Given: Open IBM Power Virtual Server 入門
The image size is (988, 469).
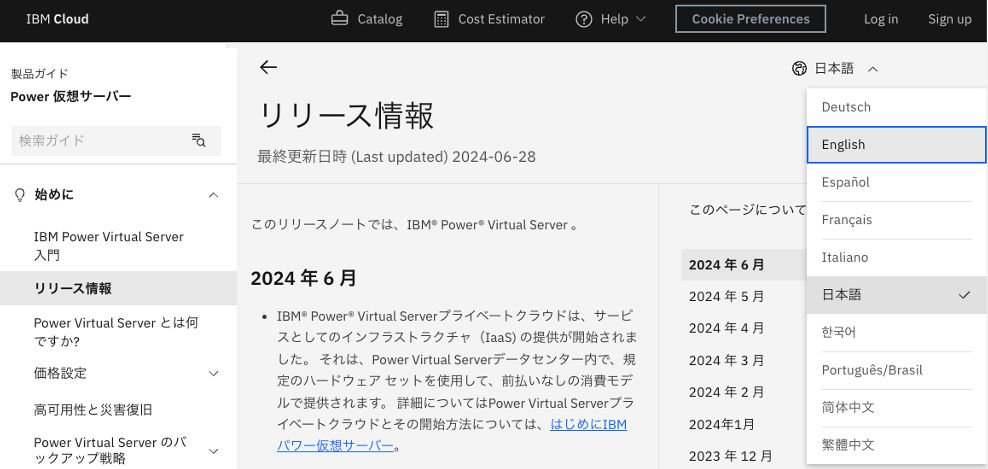Looking at the screenshot, I should pos(109,246).
